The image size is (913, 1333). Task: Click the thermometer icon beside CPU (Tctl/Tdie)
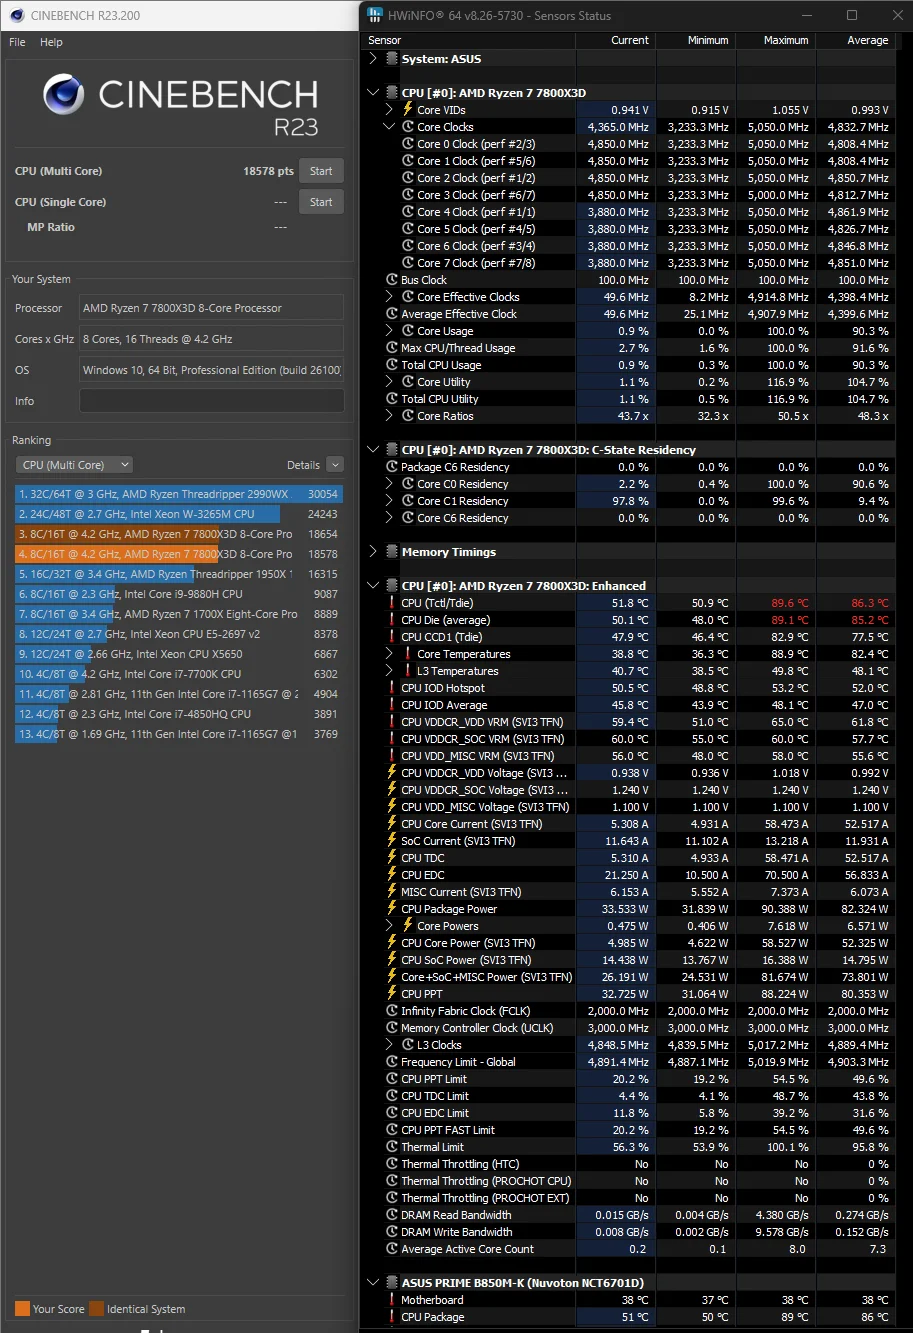(392, 603)
